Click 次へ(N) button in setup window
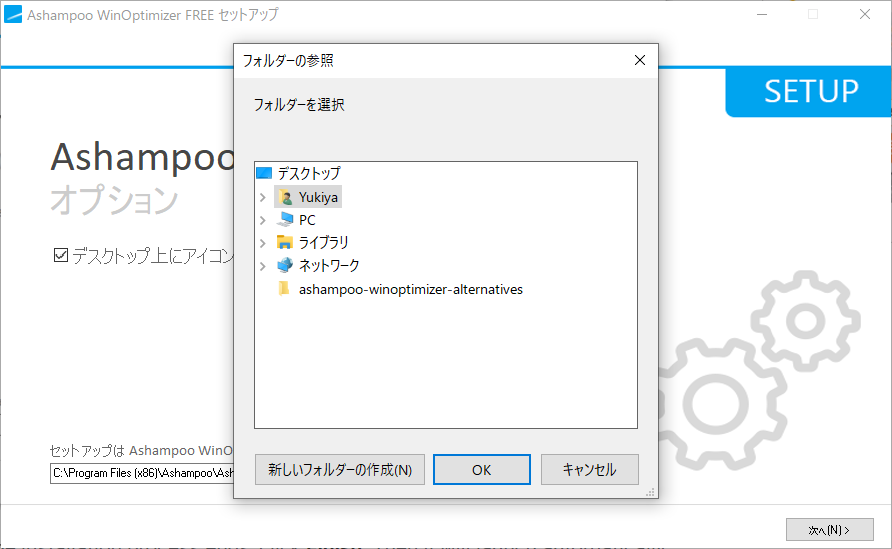The width and height of the screenshot is (892, 549). click(x=829, y=530)
